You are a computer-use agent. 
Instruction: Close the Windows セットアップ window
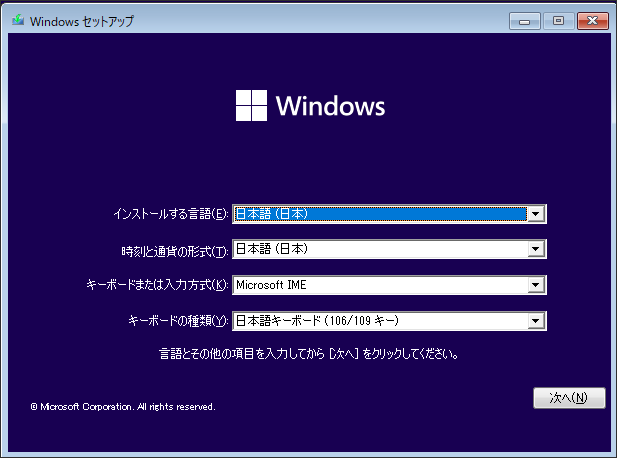[x=593, y=21]
